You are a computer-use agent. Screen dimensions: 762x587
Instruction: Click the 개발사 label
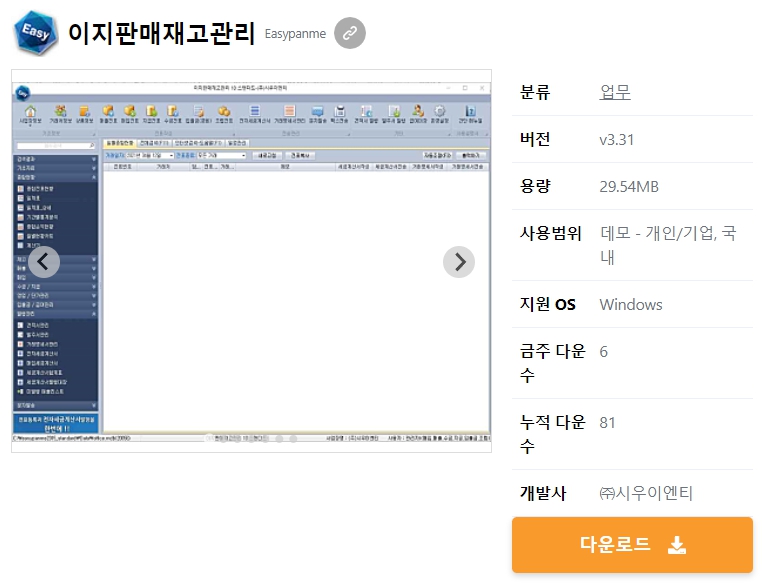point(543,493)
